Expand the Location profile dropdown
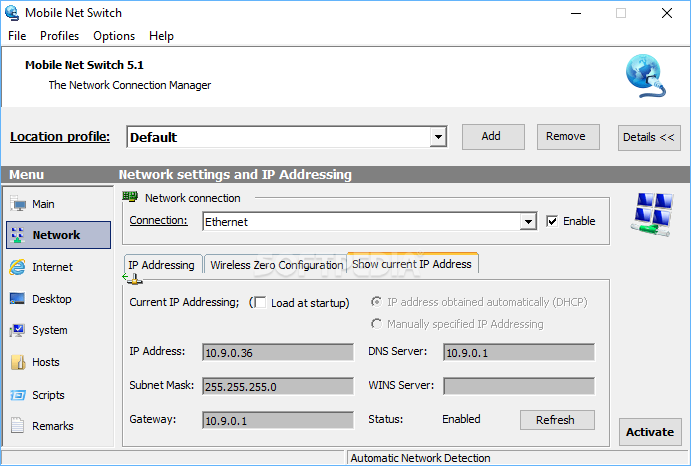The image size is (691, 466). 438,137
